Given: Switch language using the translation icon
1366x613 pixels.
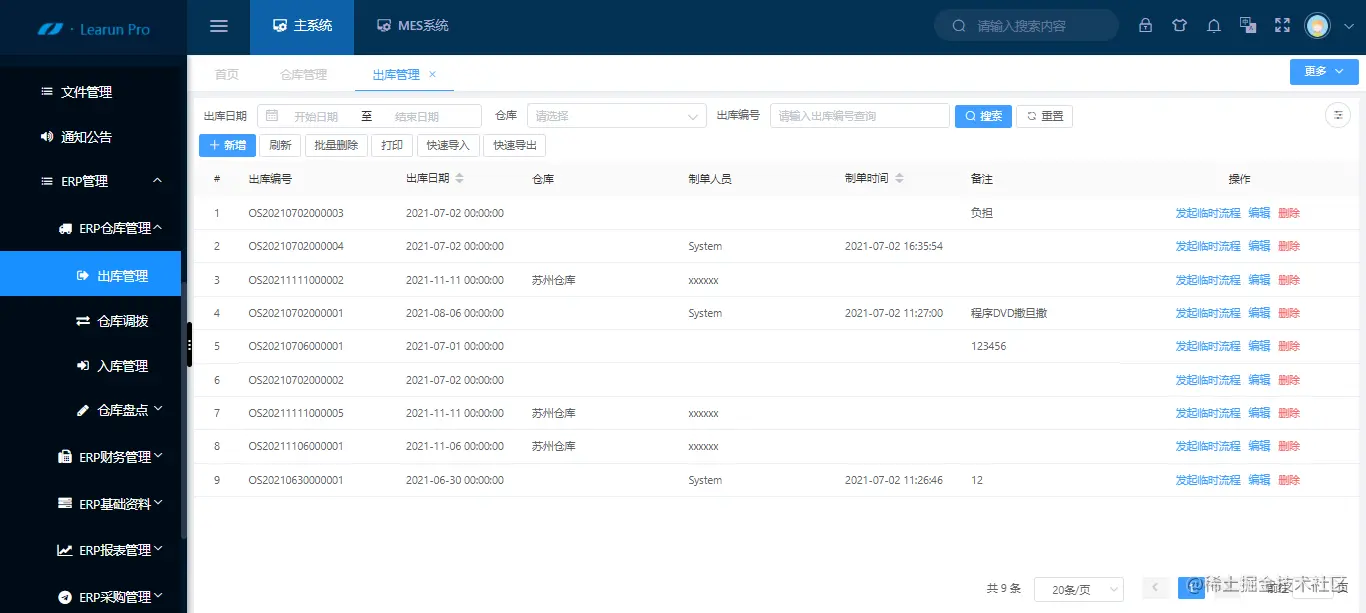Looking at the screenshot, I should coord(1247,25).
